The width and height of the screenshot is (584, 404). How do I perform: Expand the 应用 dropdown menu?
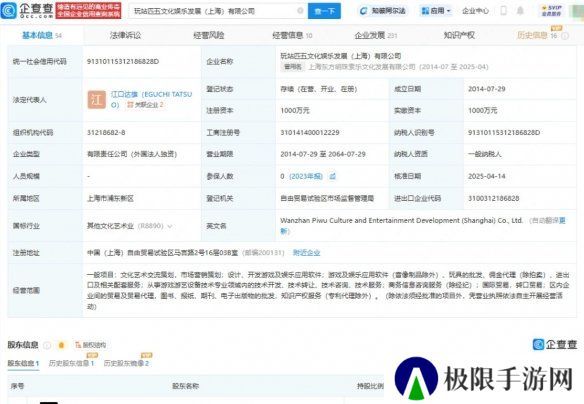(435, 11)
